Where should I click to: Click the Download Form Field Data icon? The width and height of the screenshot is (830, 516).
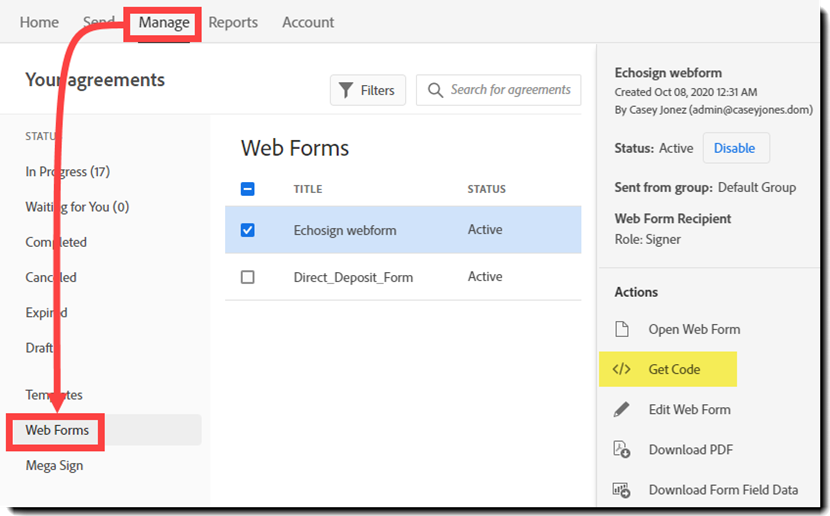[621, 490]
